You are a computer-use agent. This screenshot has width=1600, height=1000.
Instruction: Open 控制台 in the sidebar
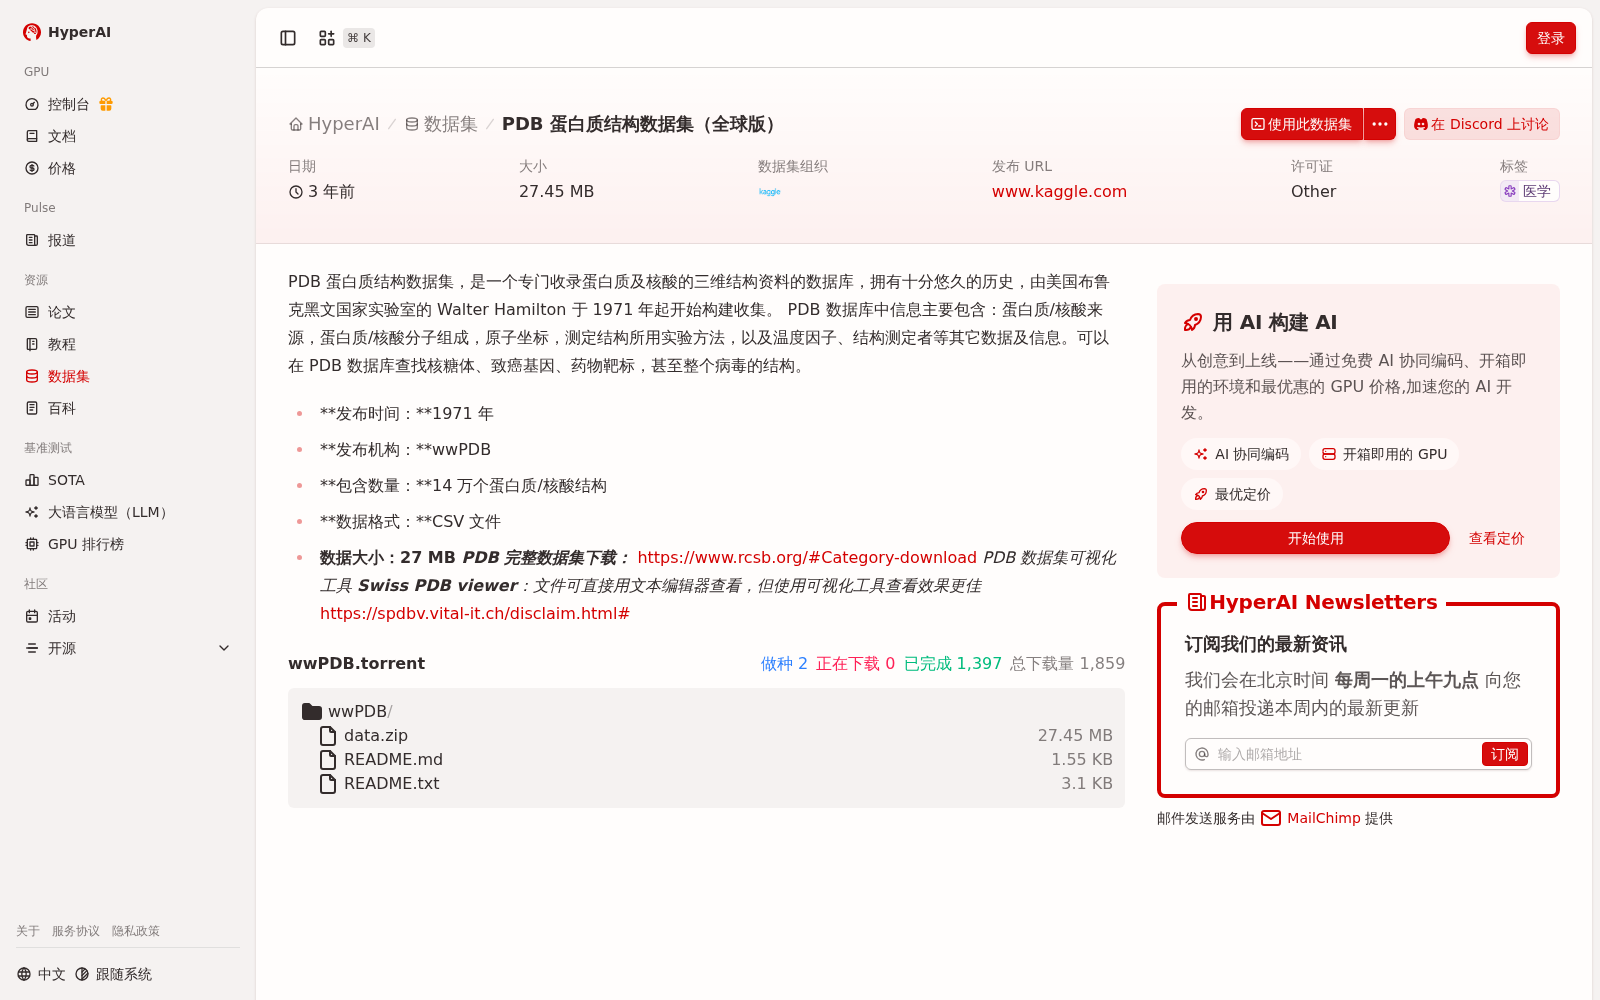[x=69, y=104]
